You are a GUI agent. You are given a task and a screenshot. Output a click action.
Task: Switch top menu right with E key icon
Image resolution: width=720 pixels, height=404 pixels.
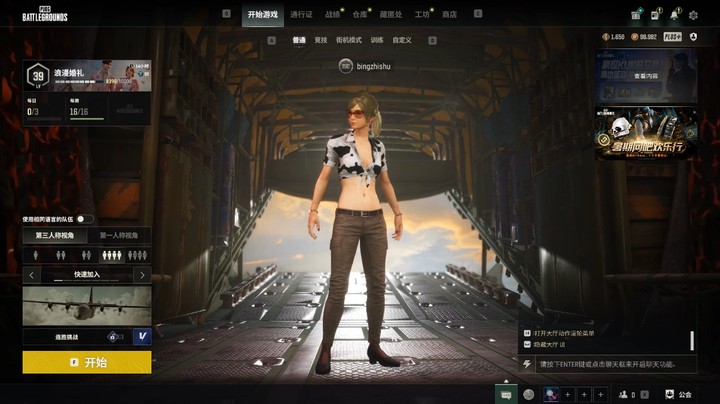coord(478,14)
